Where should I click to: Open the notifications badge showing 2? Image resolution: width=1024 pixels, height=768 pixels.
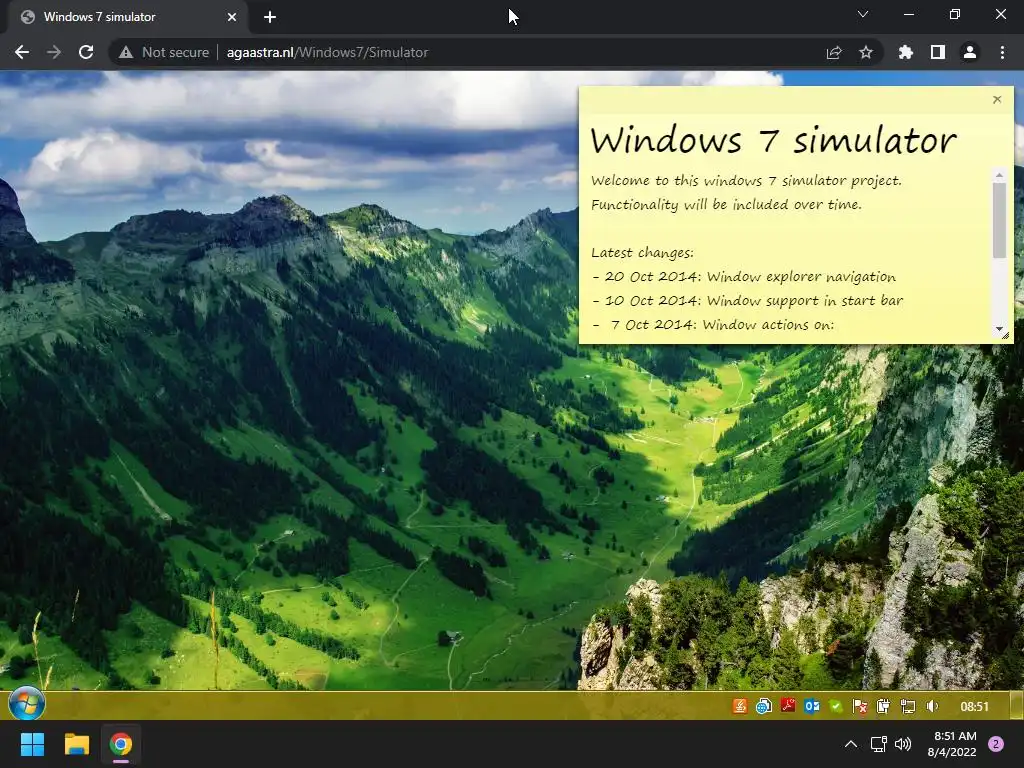tap(996, 744)
